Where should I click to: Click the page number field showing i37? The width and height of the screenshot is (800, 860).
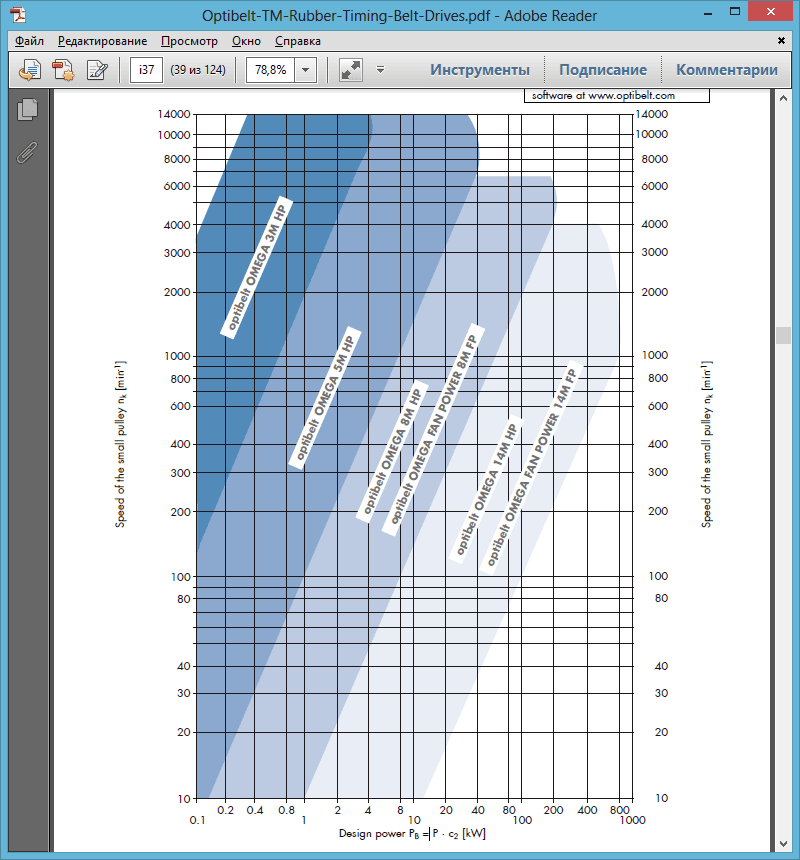click(x=147, y=70)
